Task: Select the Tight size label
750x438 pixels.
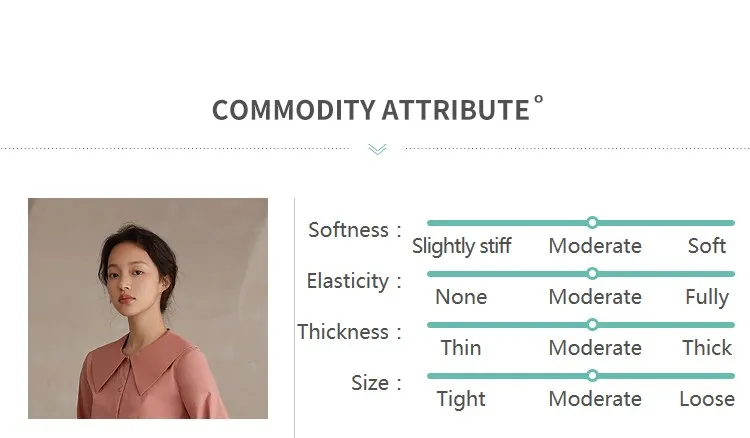Action: click(461, 399)
